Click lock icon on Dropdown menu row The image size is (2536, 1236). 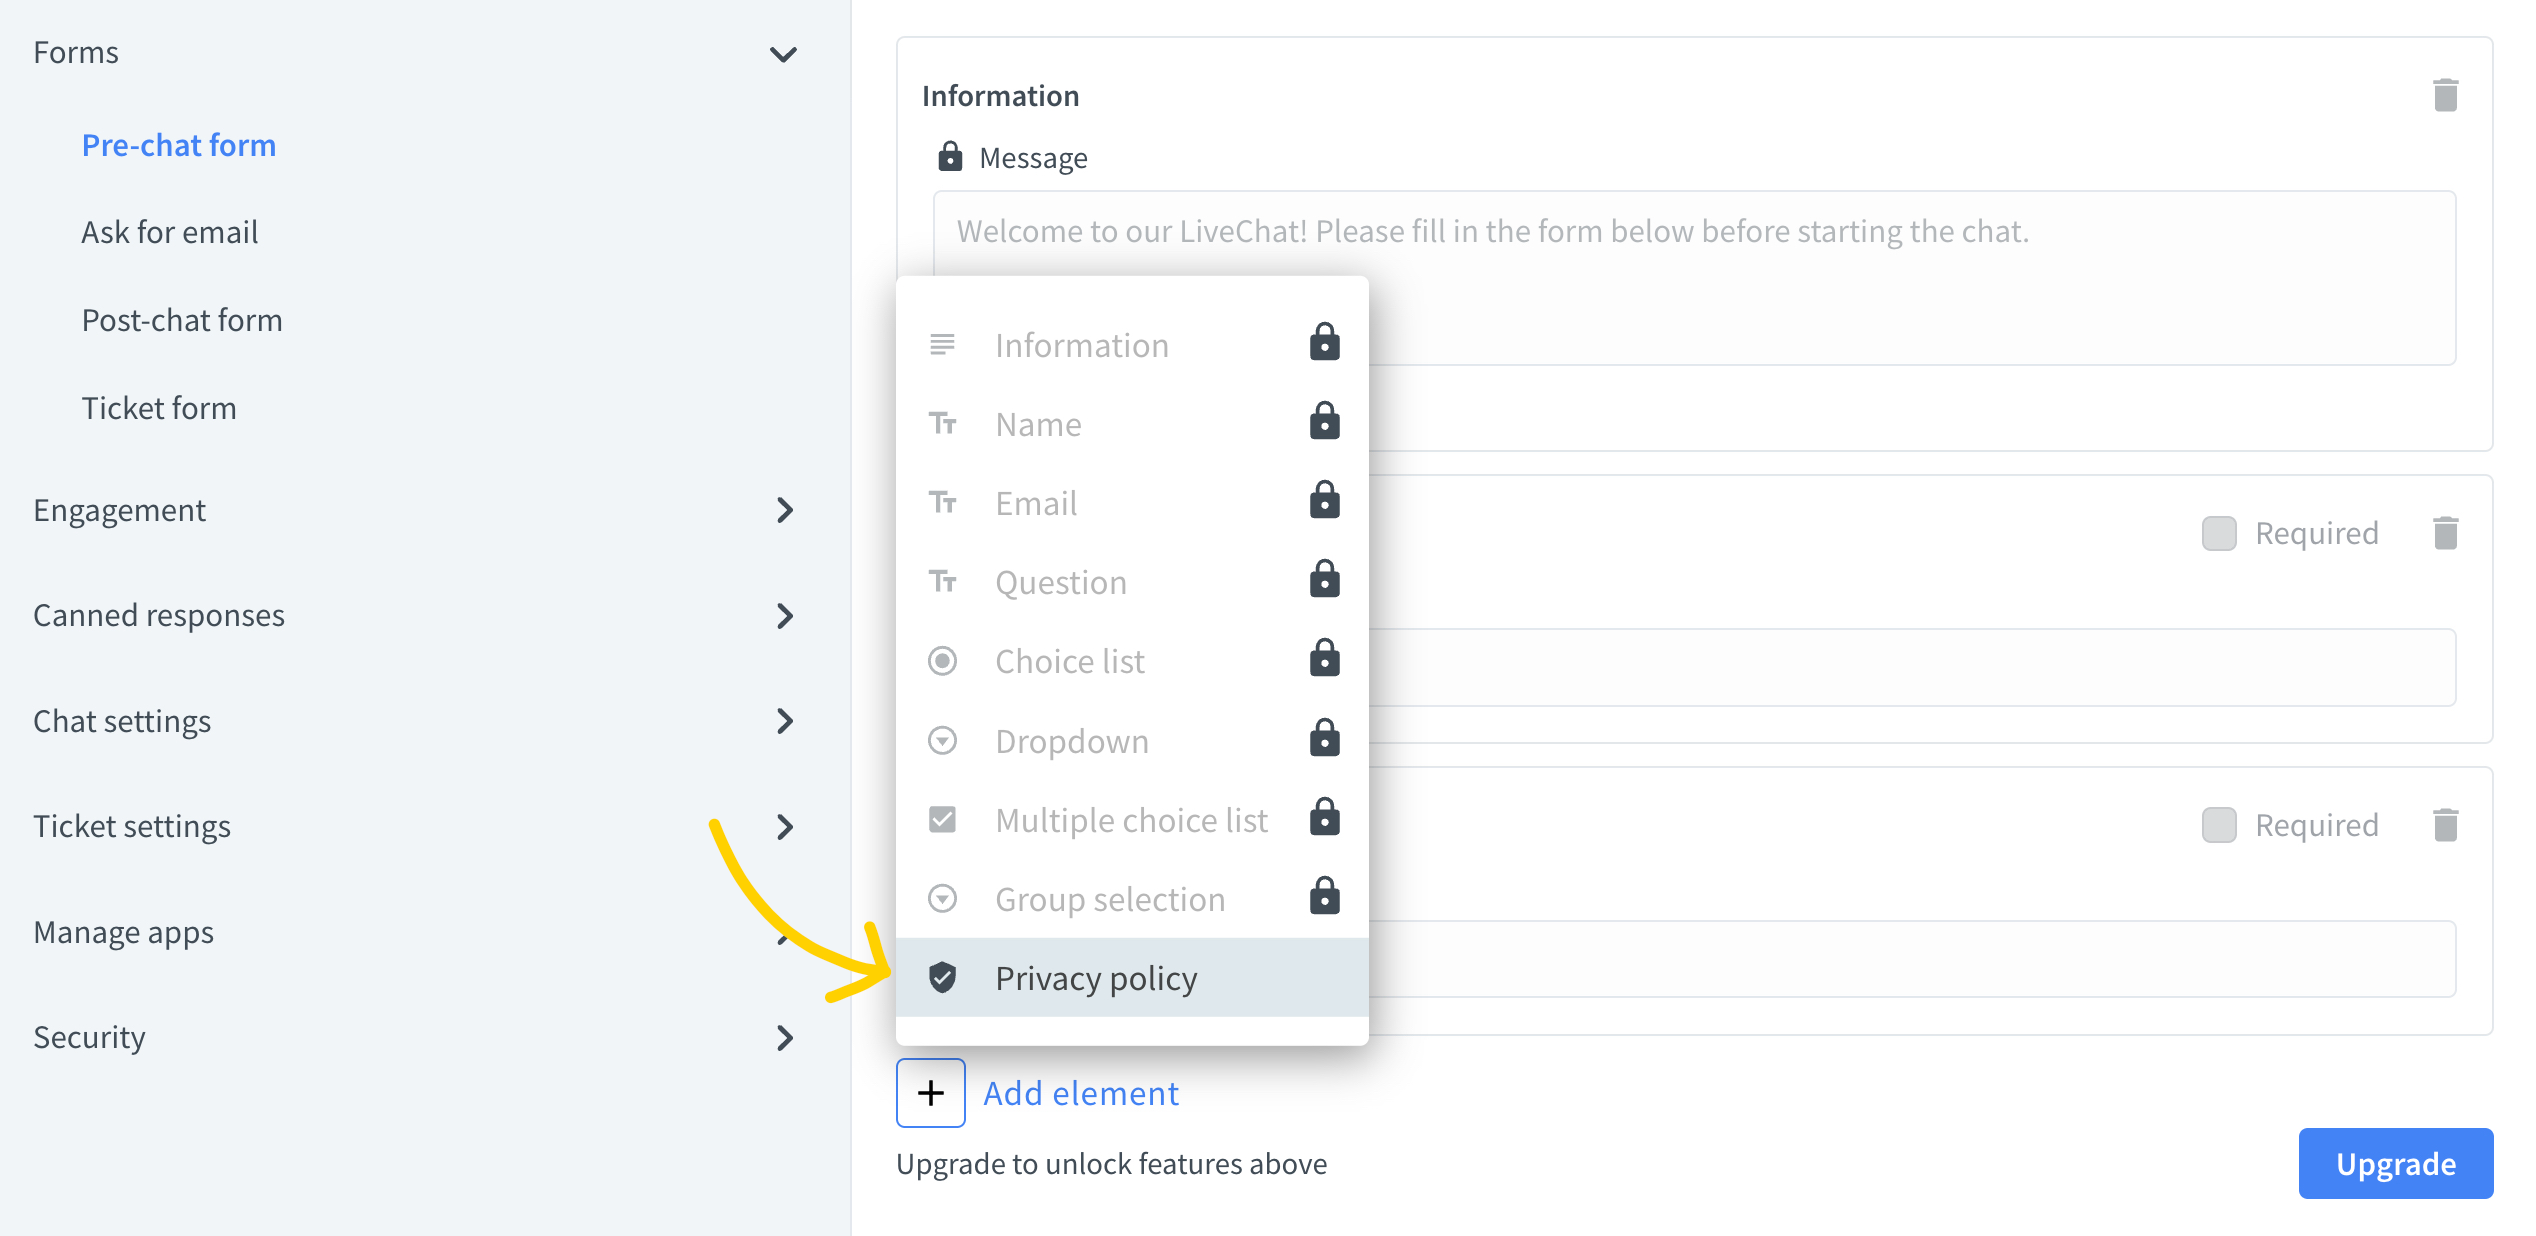pos(1324,738)
